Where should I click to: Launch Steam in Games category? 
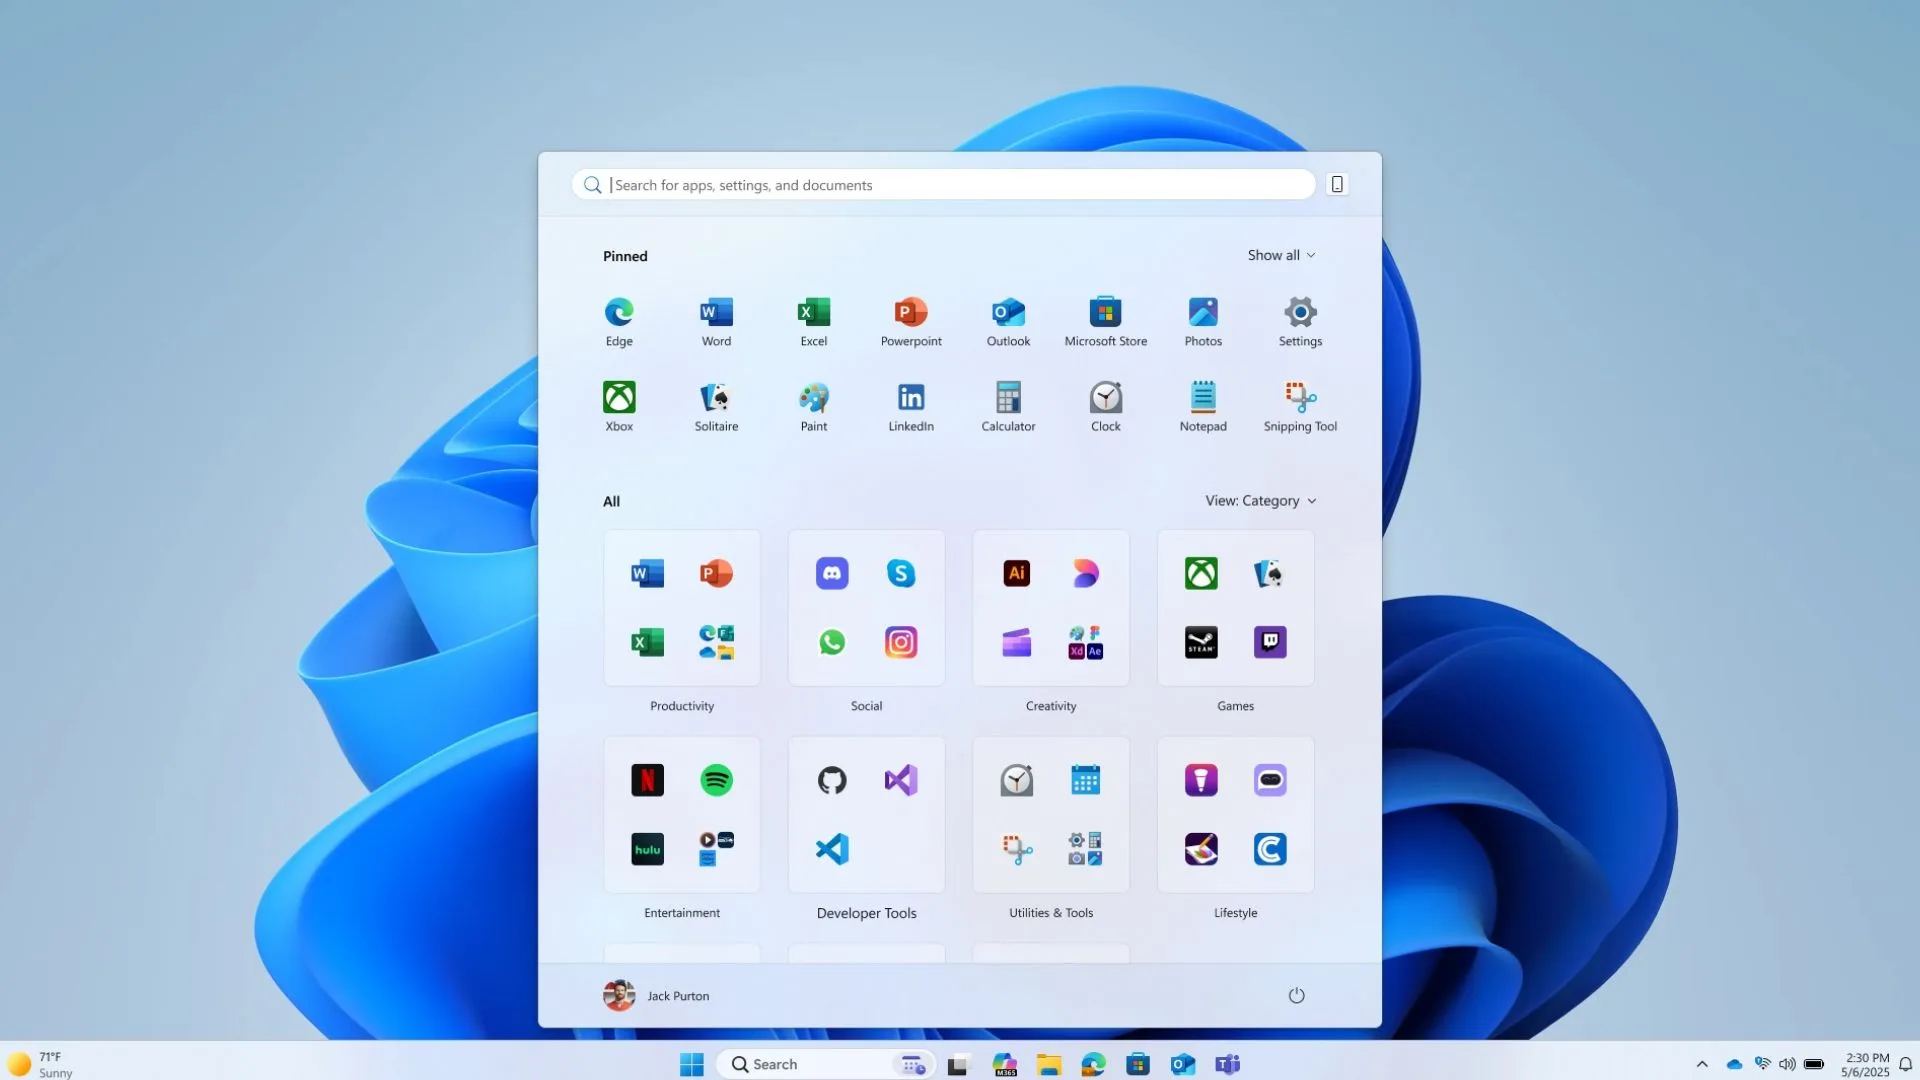click(1201, 642)
